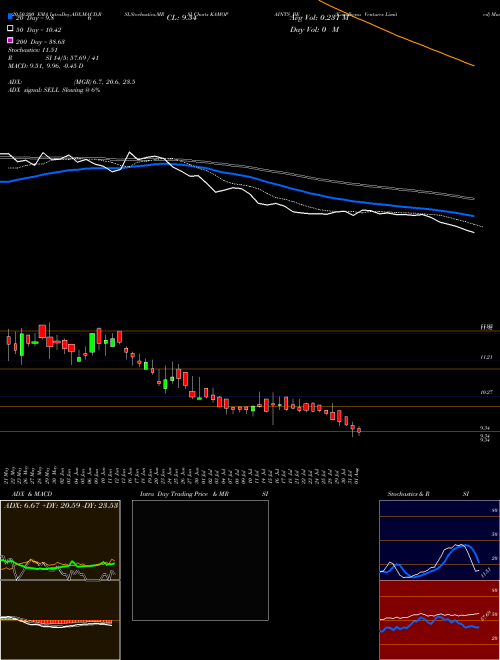Click the magenta 200 Day legend swatch
This screenshot has width=500, height=660.
click(x=10, y=40)
